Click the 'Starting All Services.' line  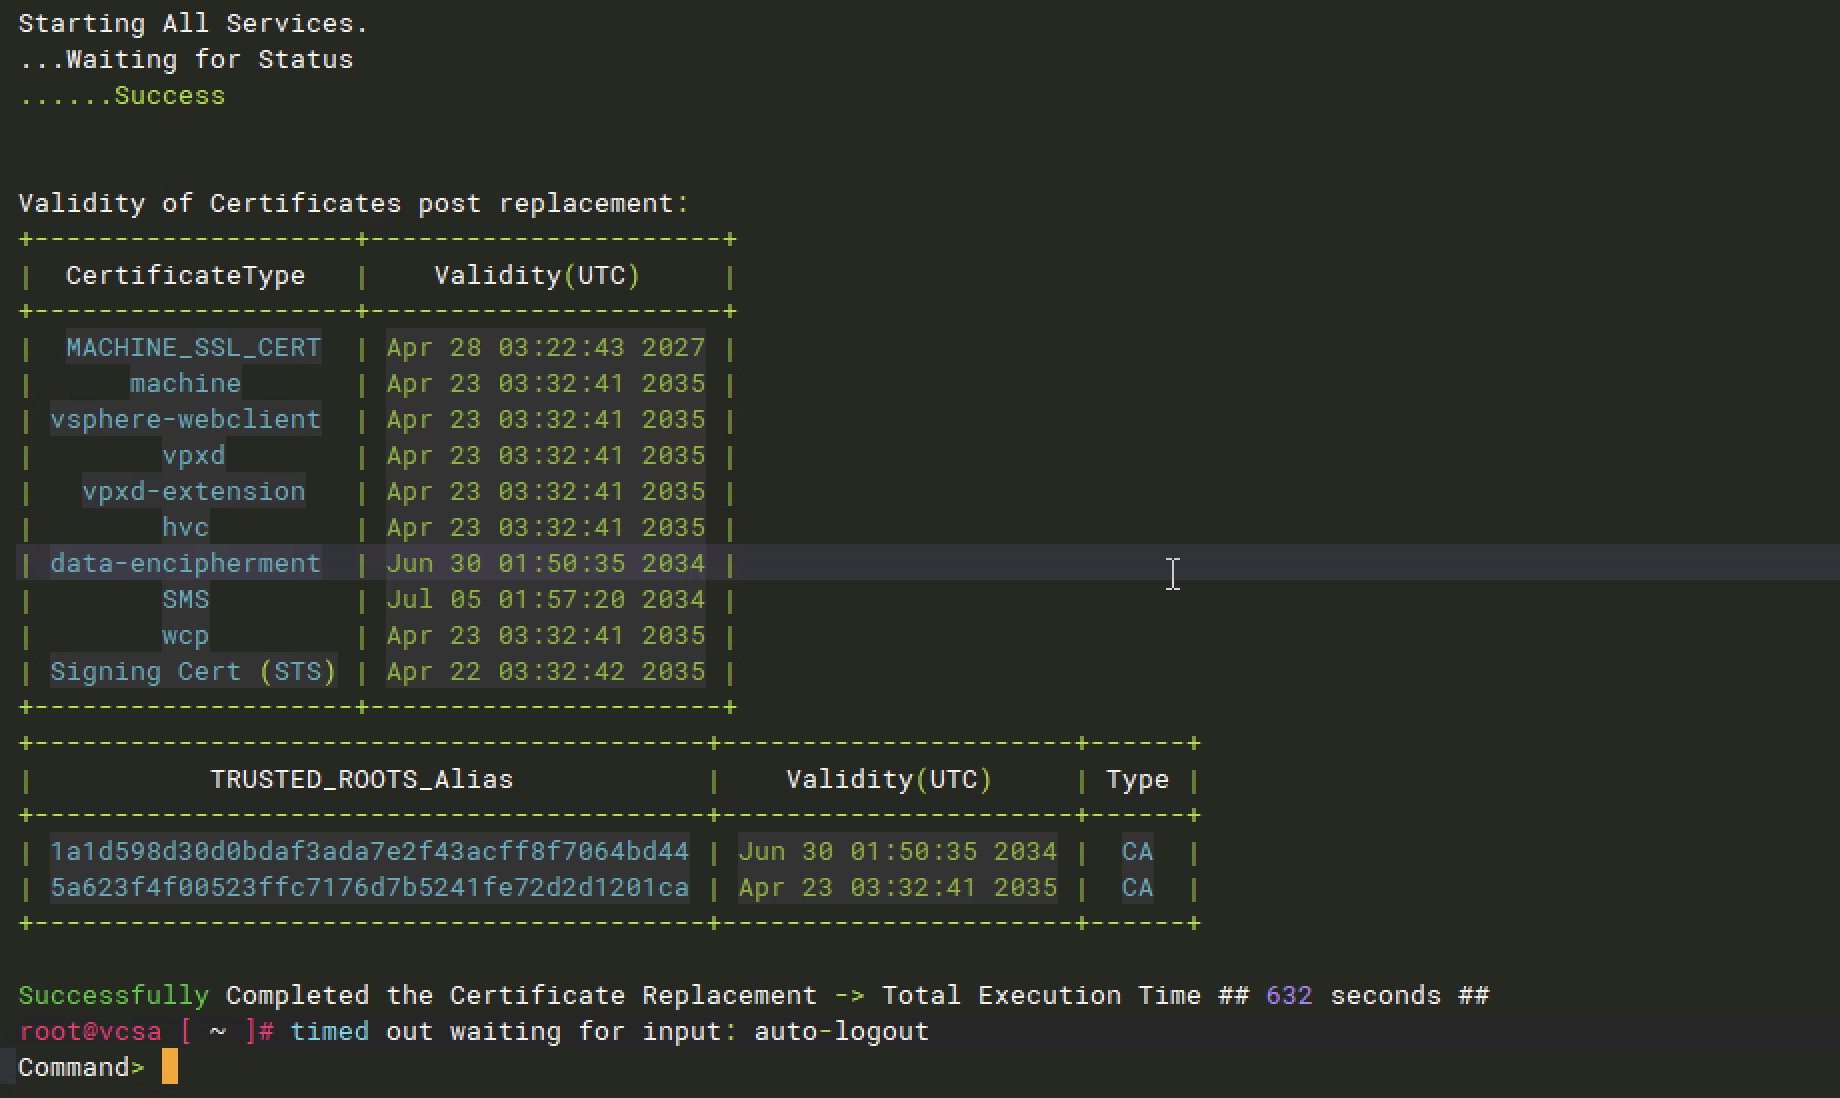pos(193,23)
